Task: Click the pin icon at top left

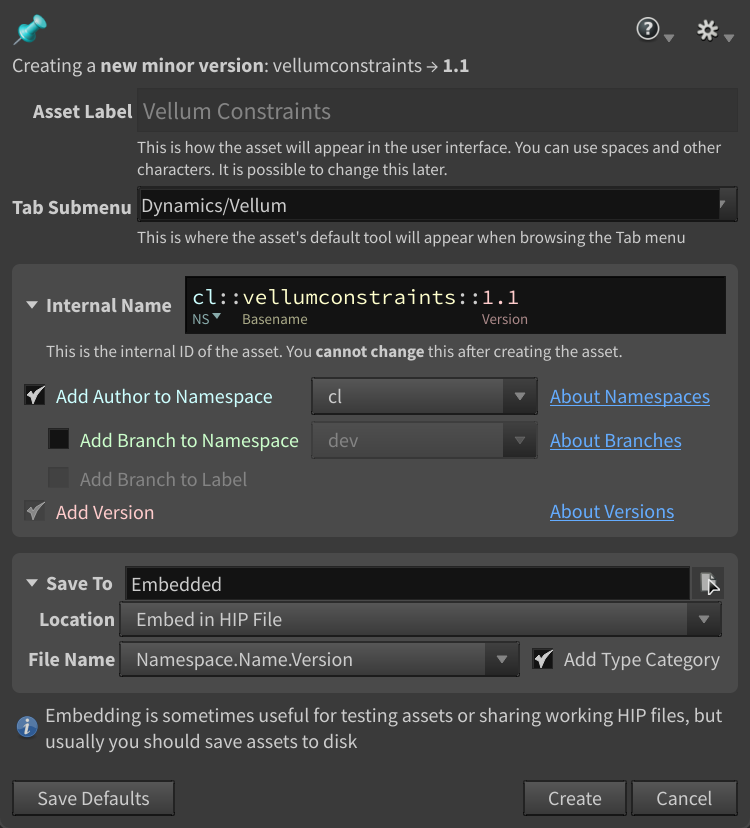Action: 29,31
